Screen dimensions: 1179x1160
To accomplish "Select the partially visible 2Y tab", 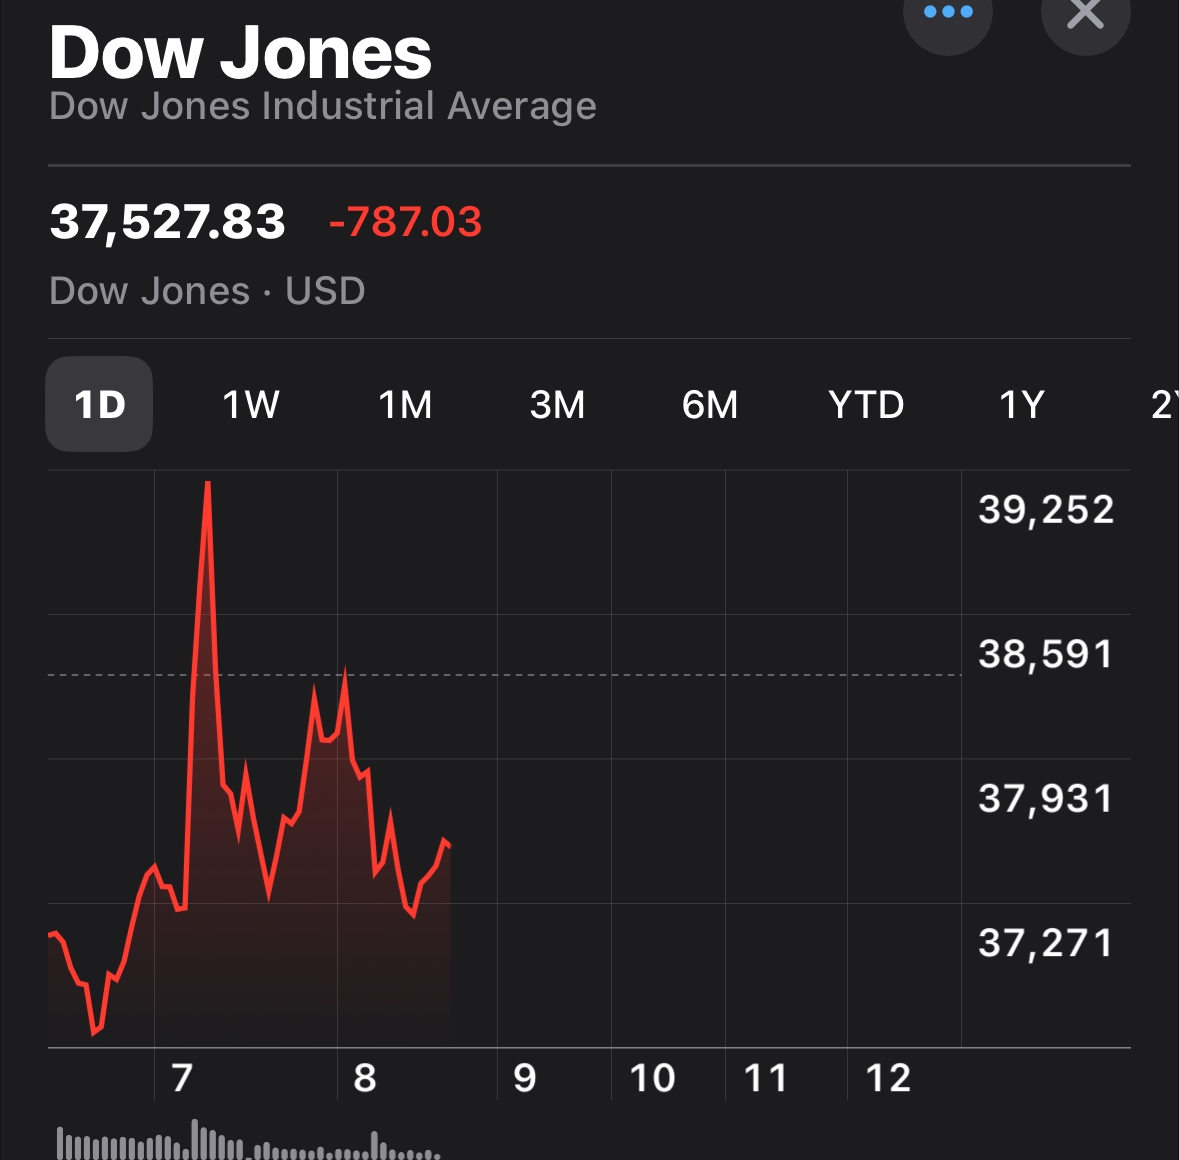I will [1164, 404].
